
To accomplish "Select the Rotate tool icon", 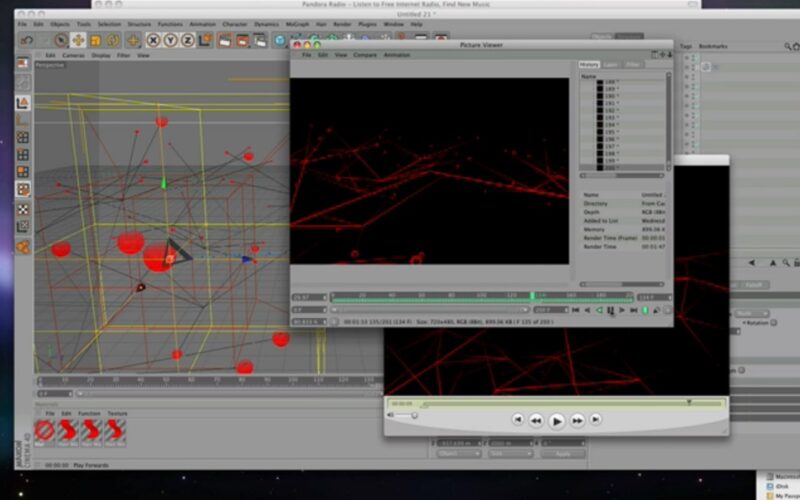I will pos(114,40).
